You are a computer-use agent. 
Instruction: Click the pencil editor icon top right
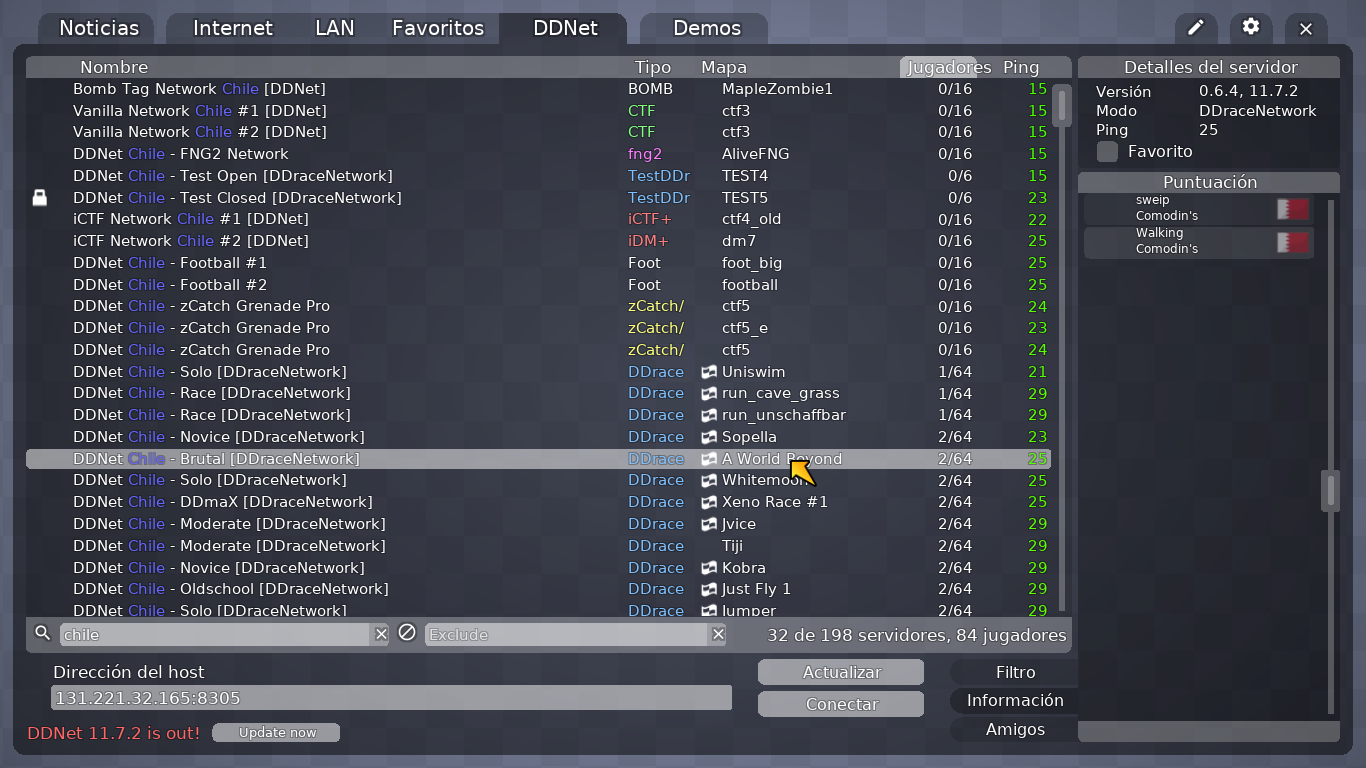(x=1196, y=28)
